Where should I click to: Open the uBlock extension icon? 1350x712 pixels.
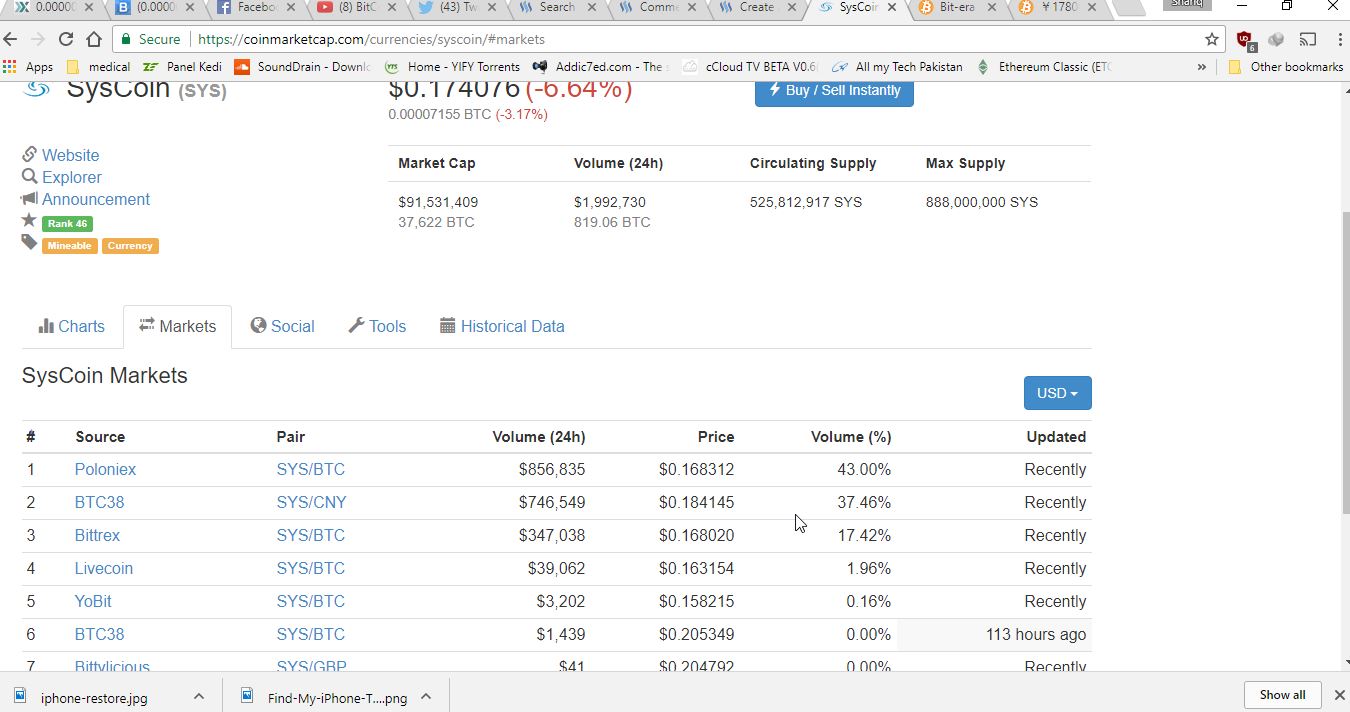[x=1245, y=41]
